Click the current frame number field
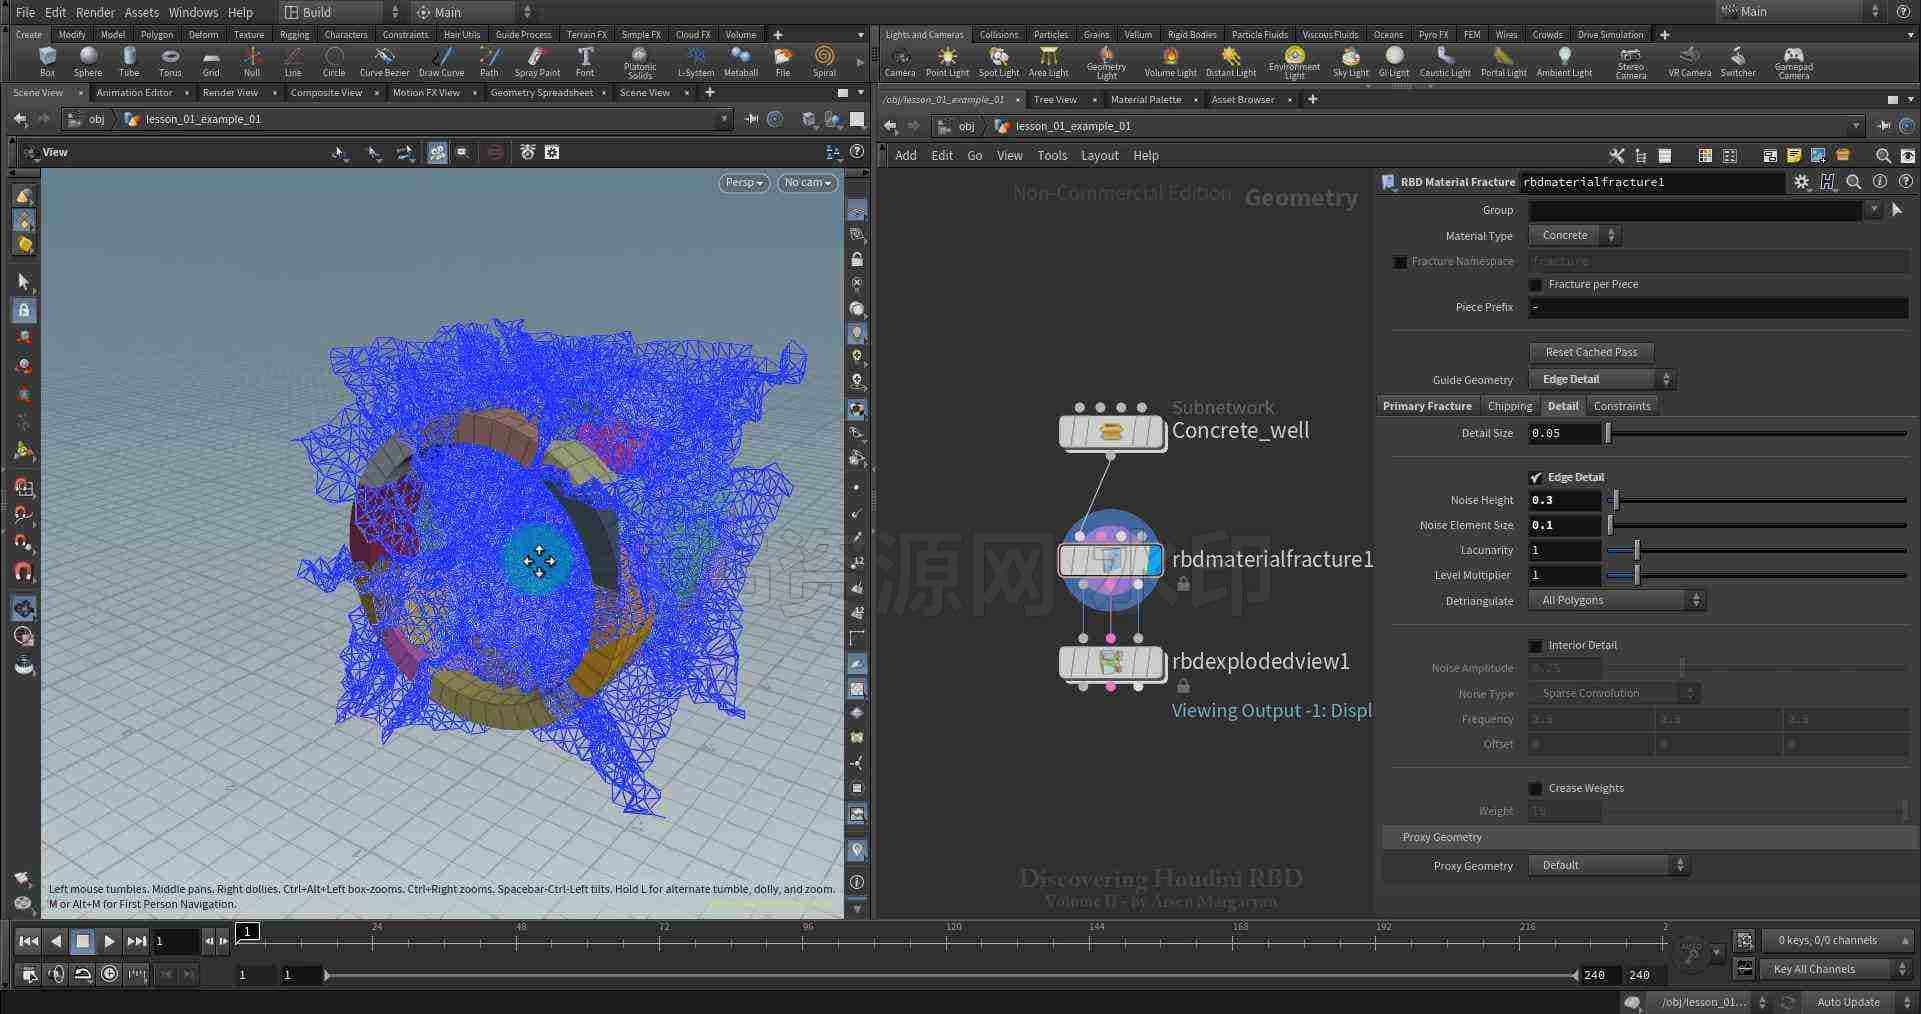1921x1014 pixels. click(175, 941)
